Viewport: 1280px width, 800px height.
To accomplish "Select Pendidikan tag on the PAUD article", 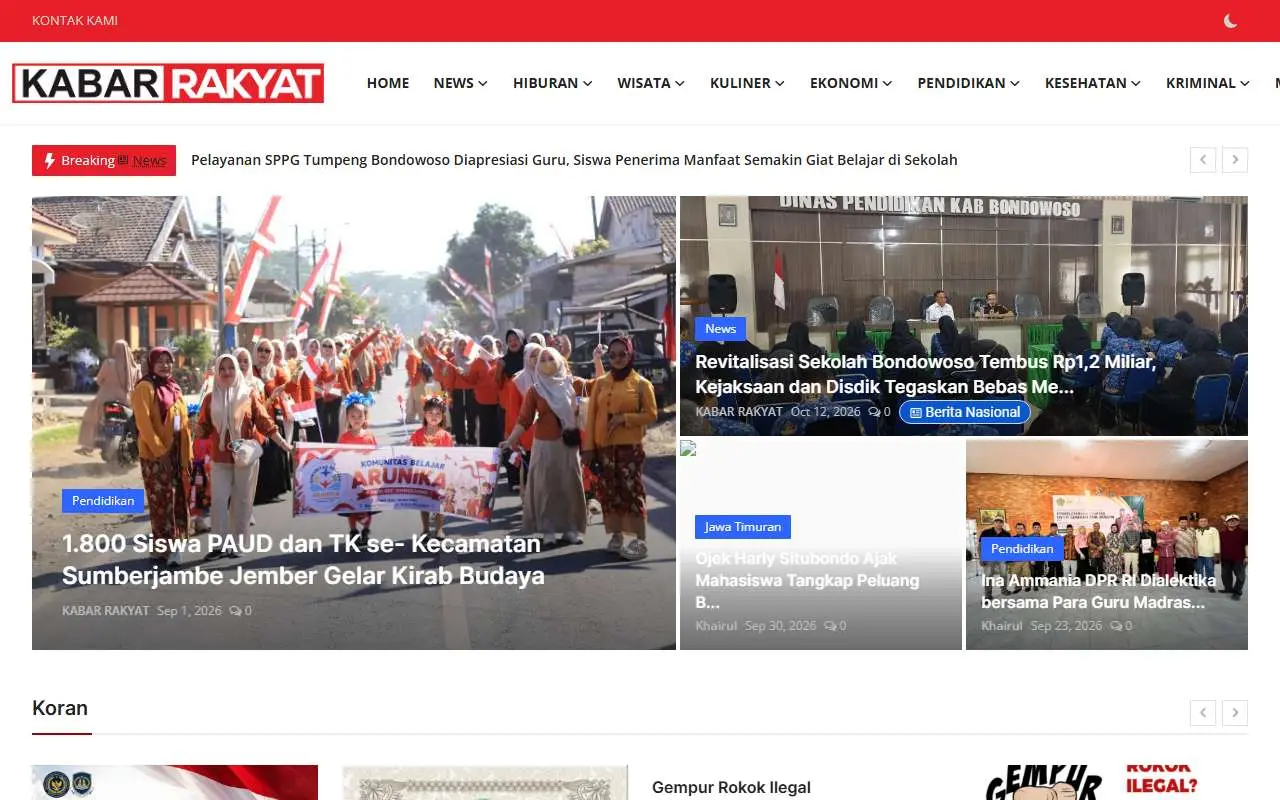I will [x=103, y=501].
